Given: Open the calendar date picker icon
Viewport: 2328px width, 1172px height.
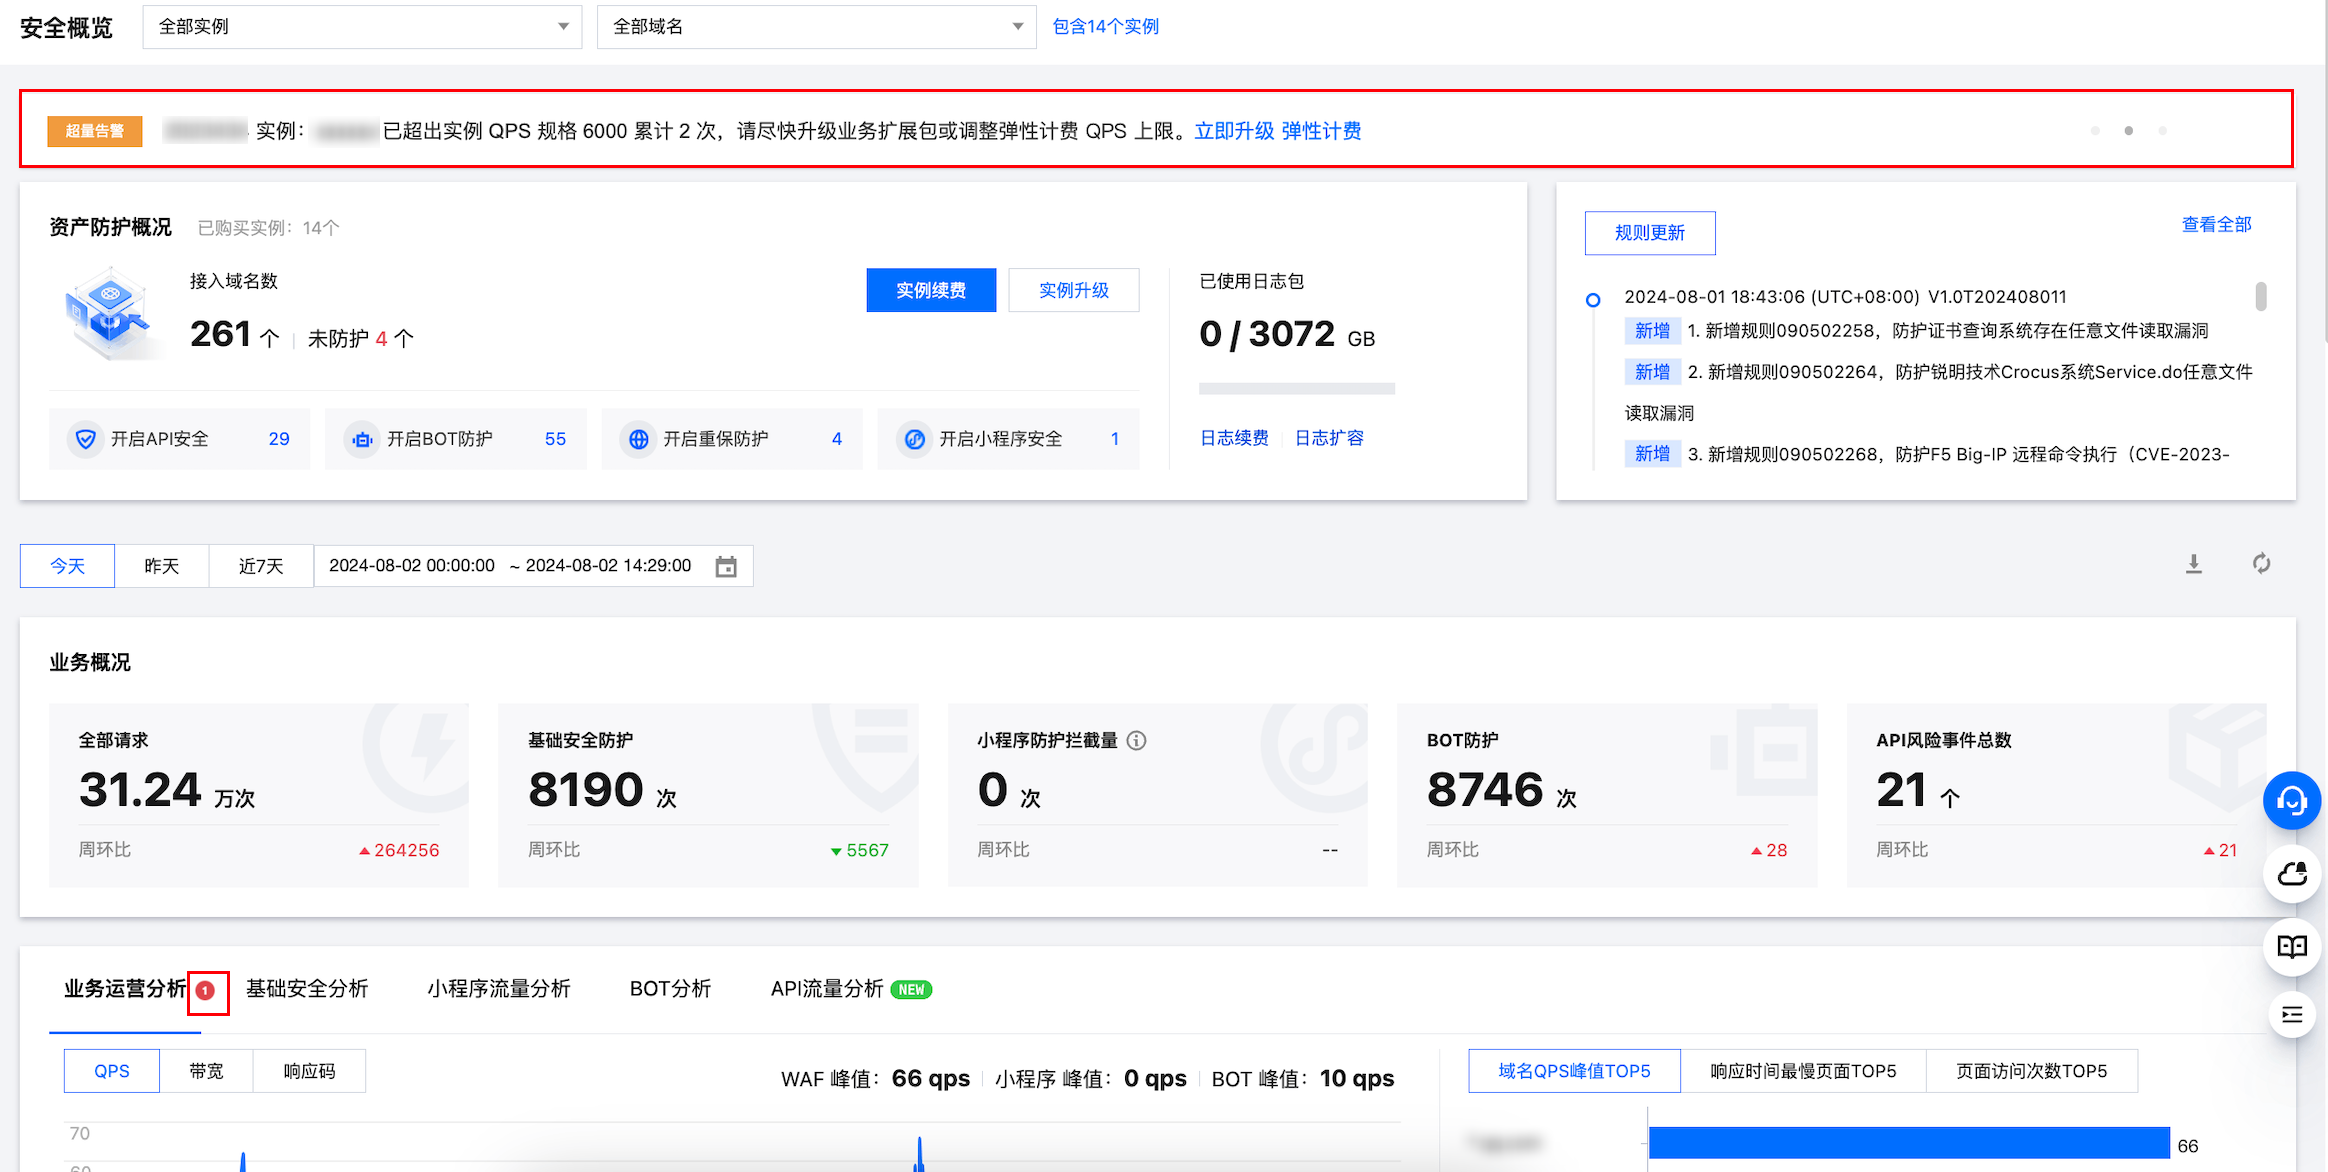Looking at the screenshot, I should click(726, 567).
